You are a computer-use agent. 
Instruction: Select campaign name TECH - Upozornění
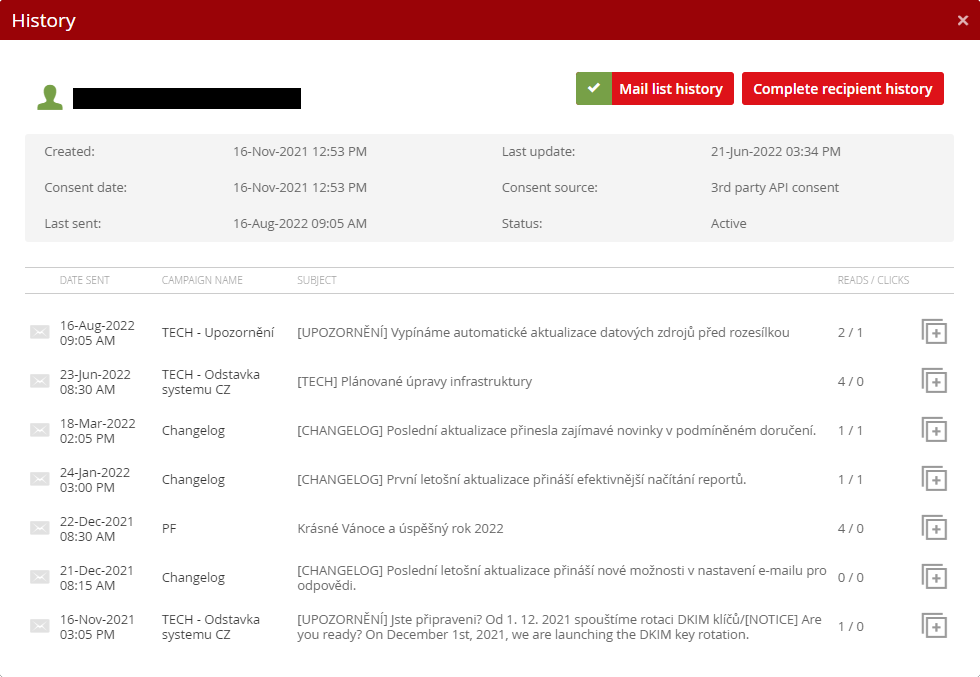pyautogui.click(x=218, y=333)
